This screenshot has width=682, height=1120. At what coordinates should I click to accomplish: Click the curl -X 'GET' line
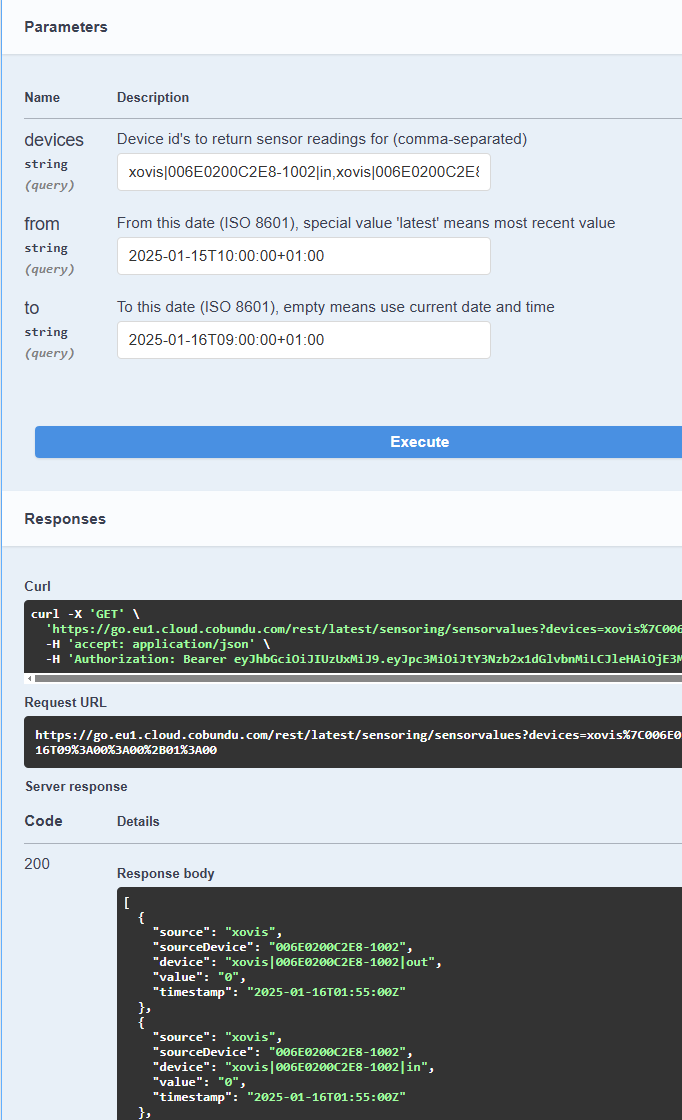(85, 614)
